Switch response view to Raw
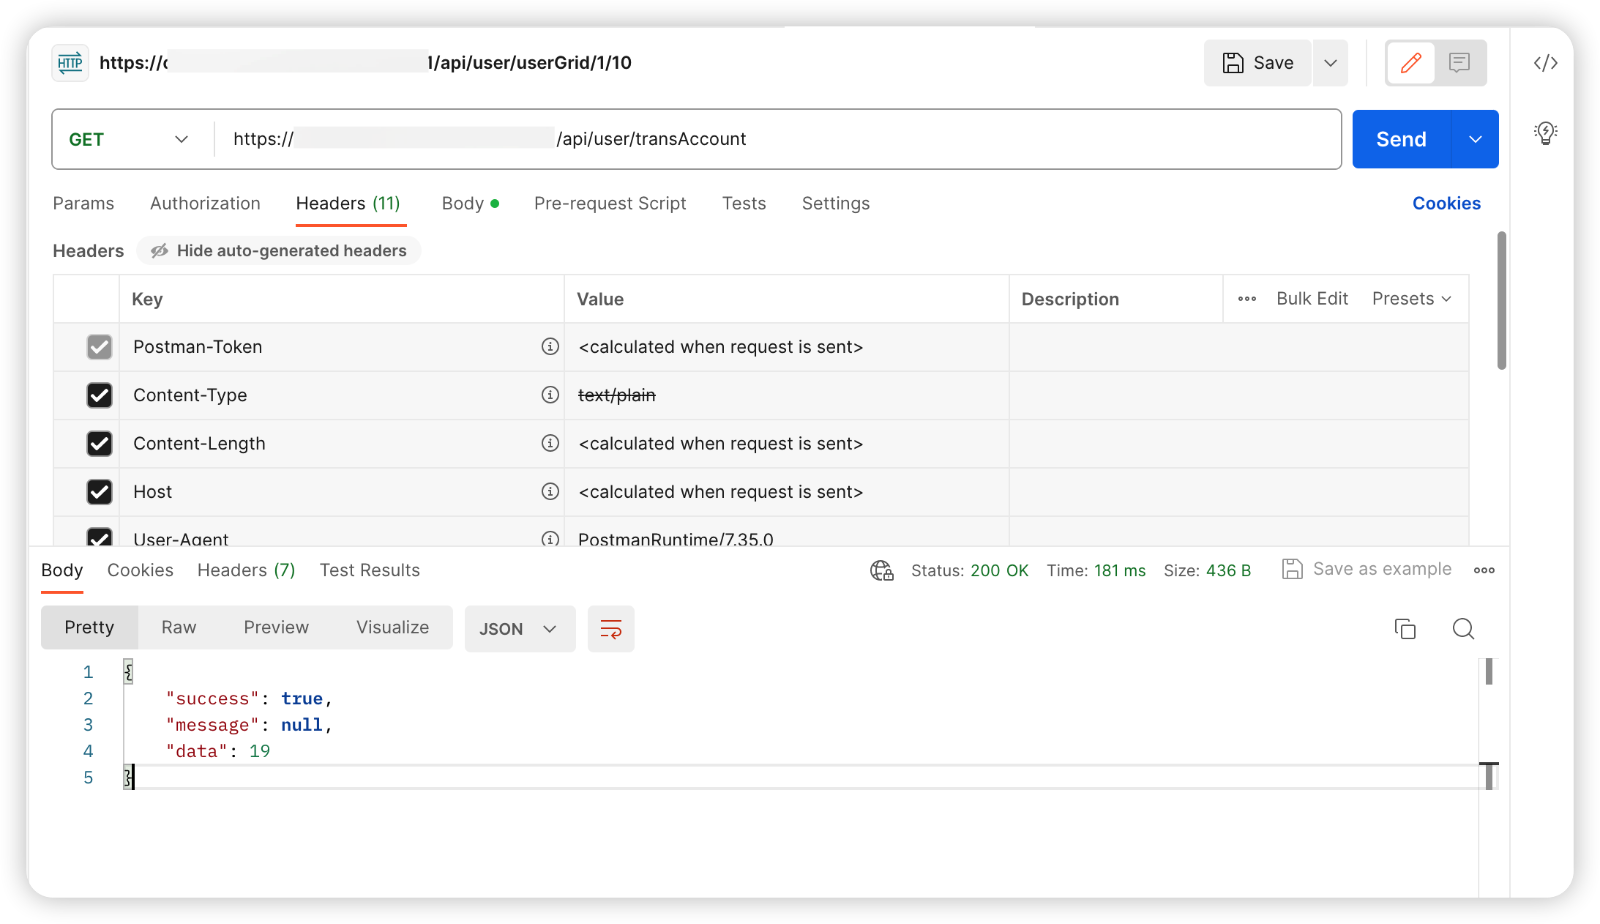This screenshot has height=924, width=1600. point(179,627)
